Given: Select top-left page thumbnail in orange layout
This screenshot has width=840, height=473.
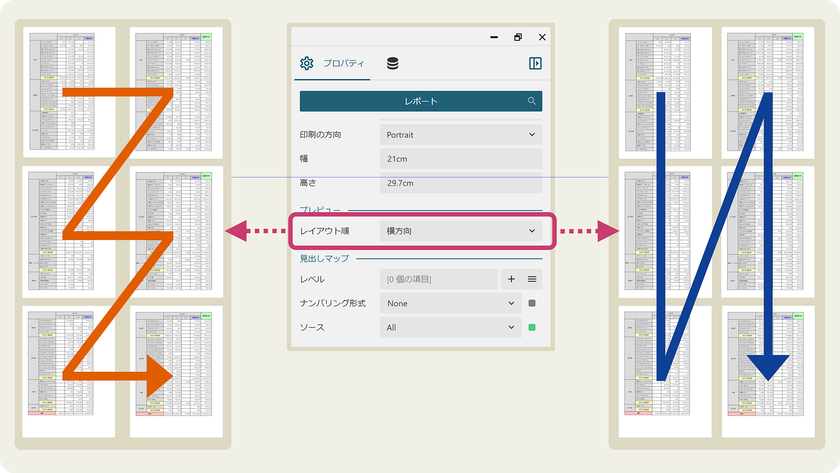Looking at the screenshot, I should [x=69, y=92].
